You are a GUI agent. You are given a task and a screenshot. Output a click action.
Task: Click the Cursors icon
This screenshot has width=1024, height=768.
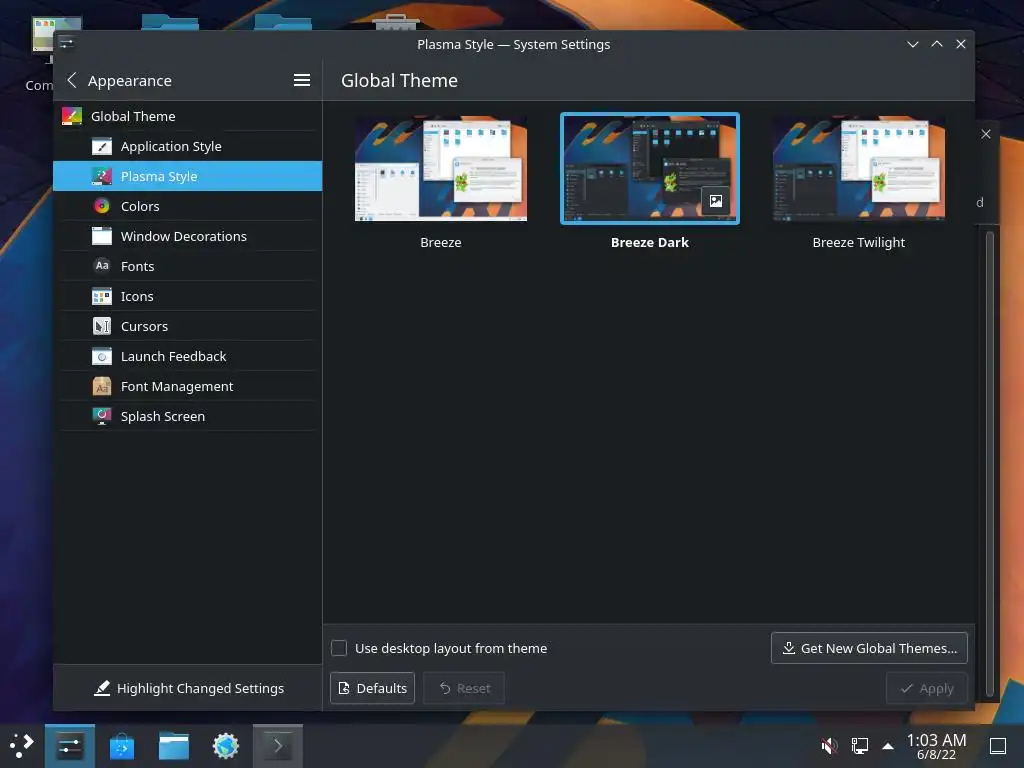pyautogui.click(x=101, y=326)
